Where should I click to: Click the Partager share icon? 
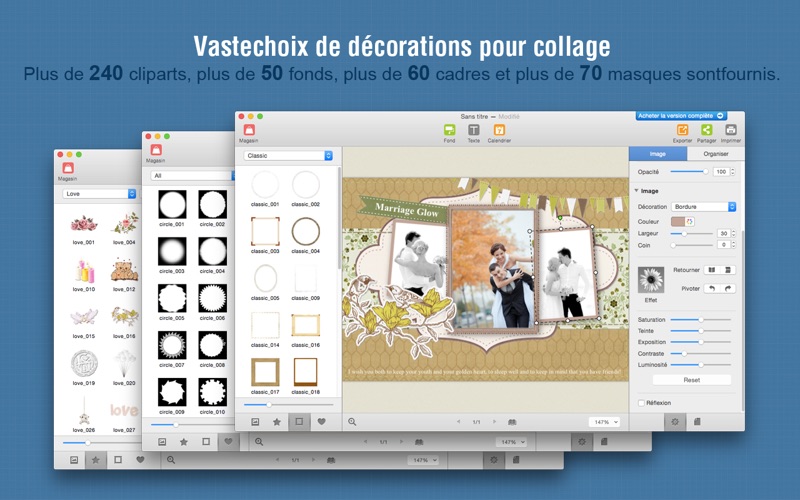(706, 130)
